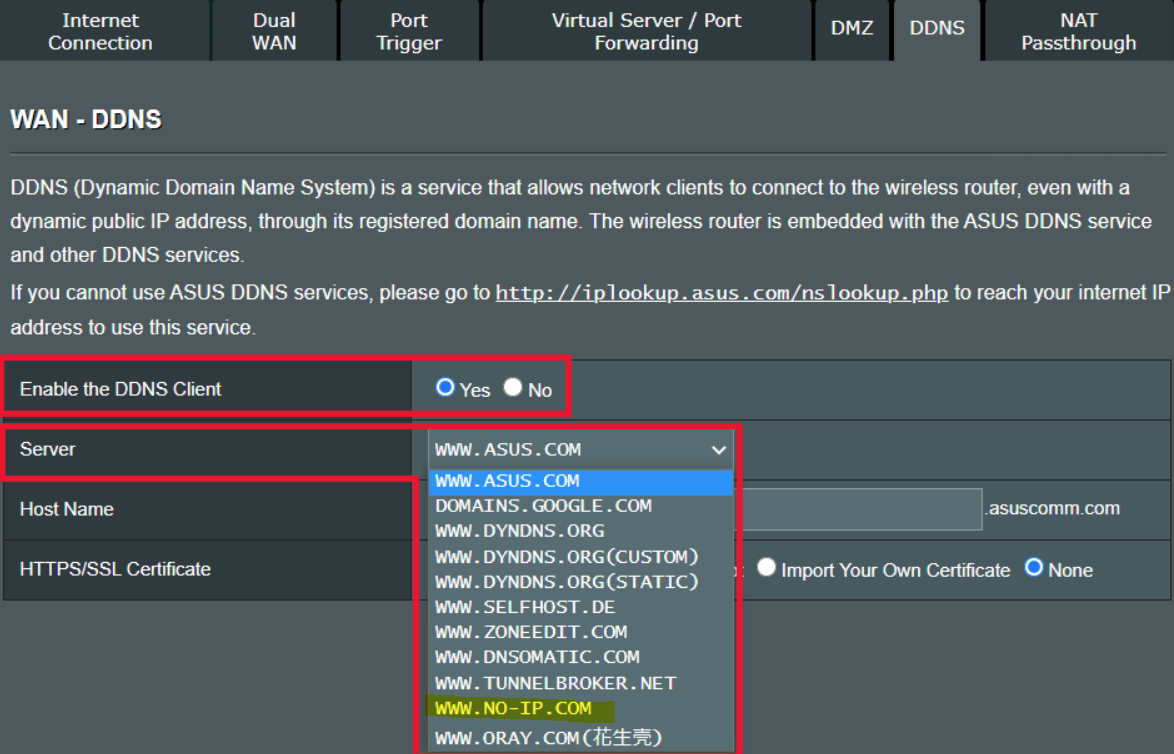Select WWW.NO-IP.COM from the server list
The image size is (1174, 754).
[580, 708]
